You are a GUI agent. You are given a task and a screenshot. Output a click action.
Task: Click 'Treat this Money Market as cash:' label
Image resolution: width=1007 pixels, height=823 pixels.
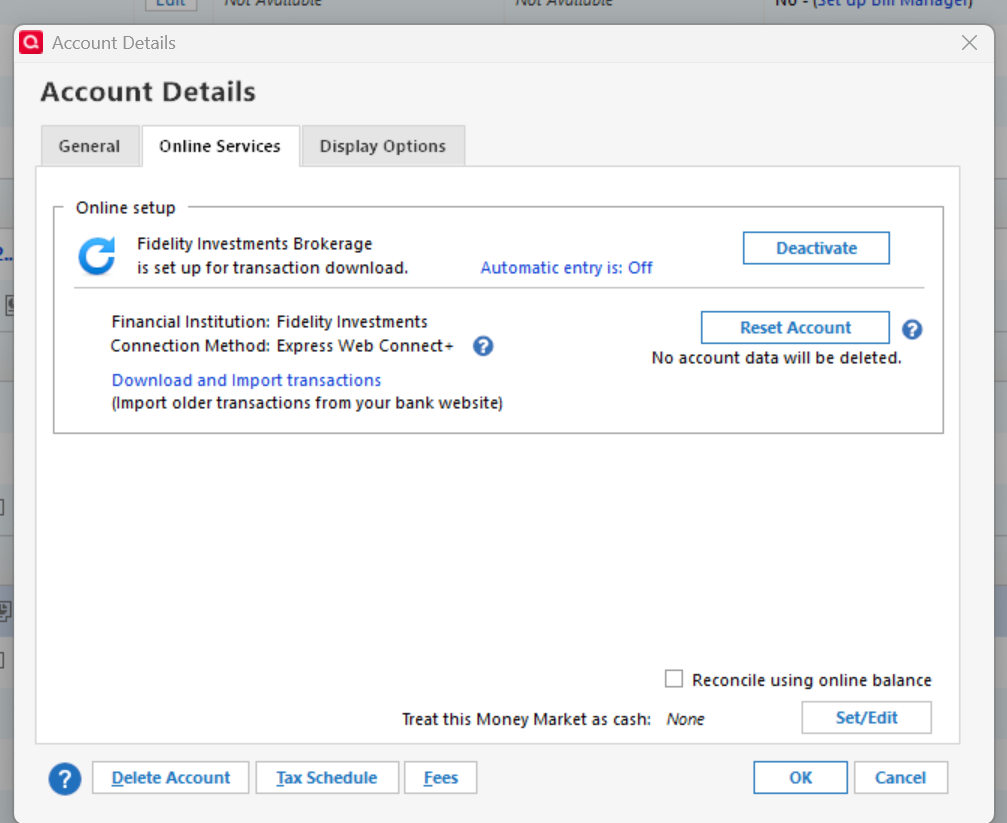[x=527, y=719]
